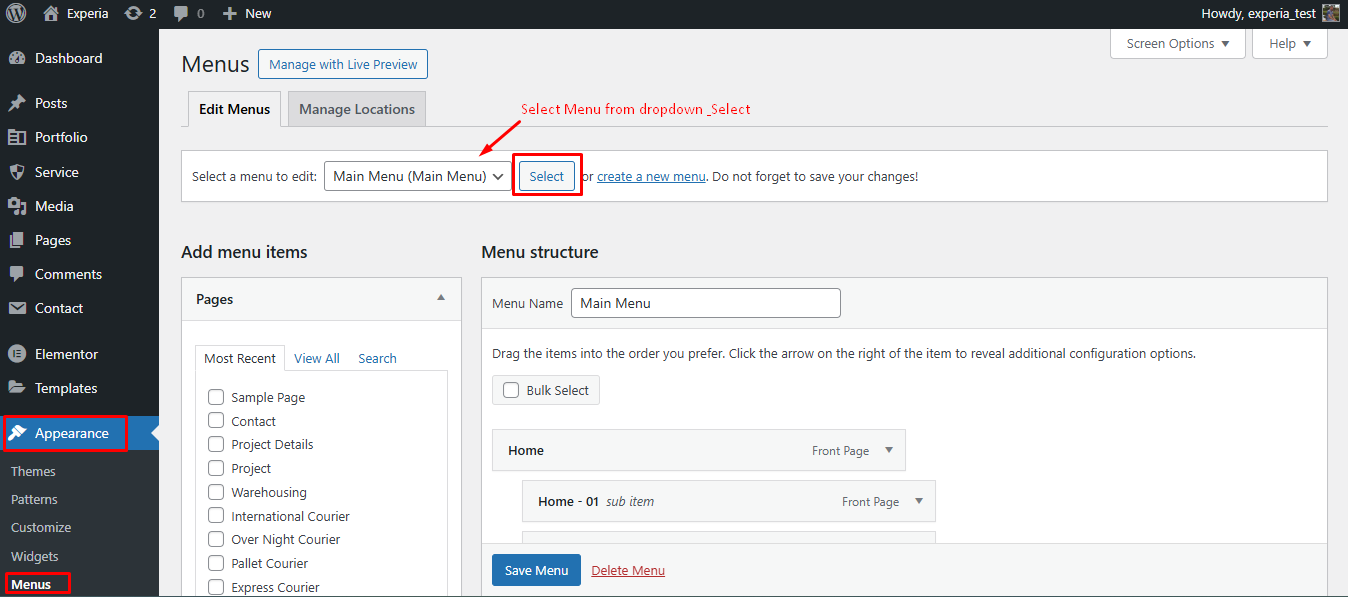
Task: Switch to the Edit Menus tab
Action: 235,109
